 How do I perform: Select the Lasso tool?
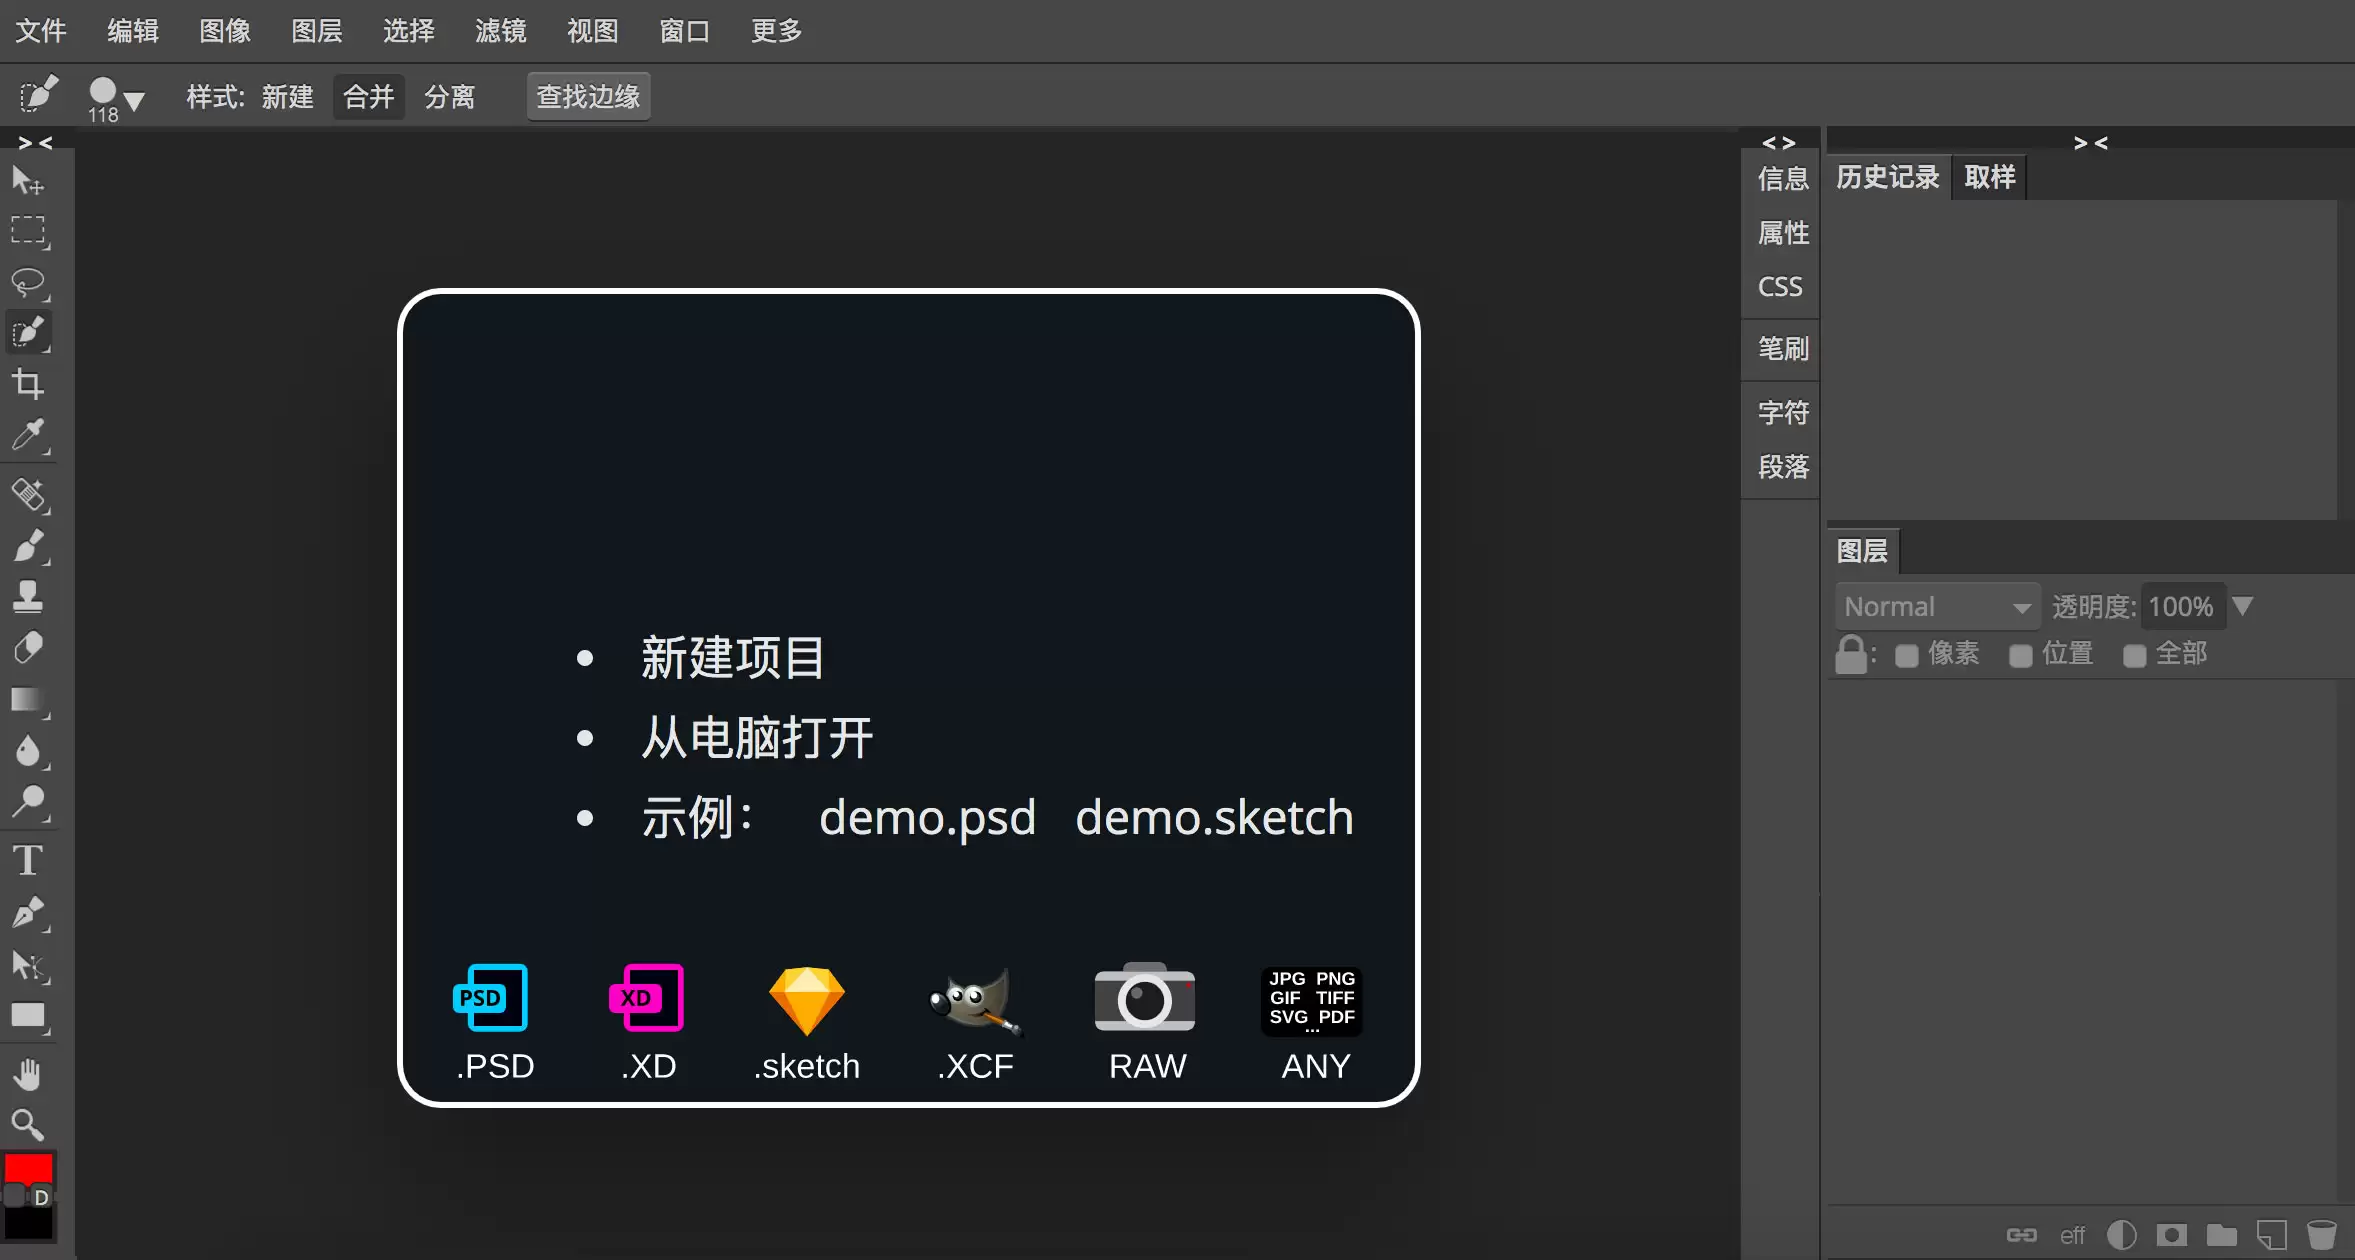(x=28, y=283)
